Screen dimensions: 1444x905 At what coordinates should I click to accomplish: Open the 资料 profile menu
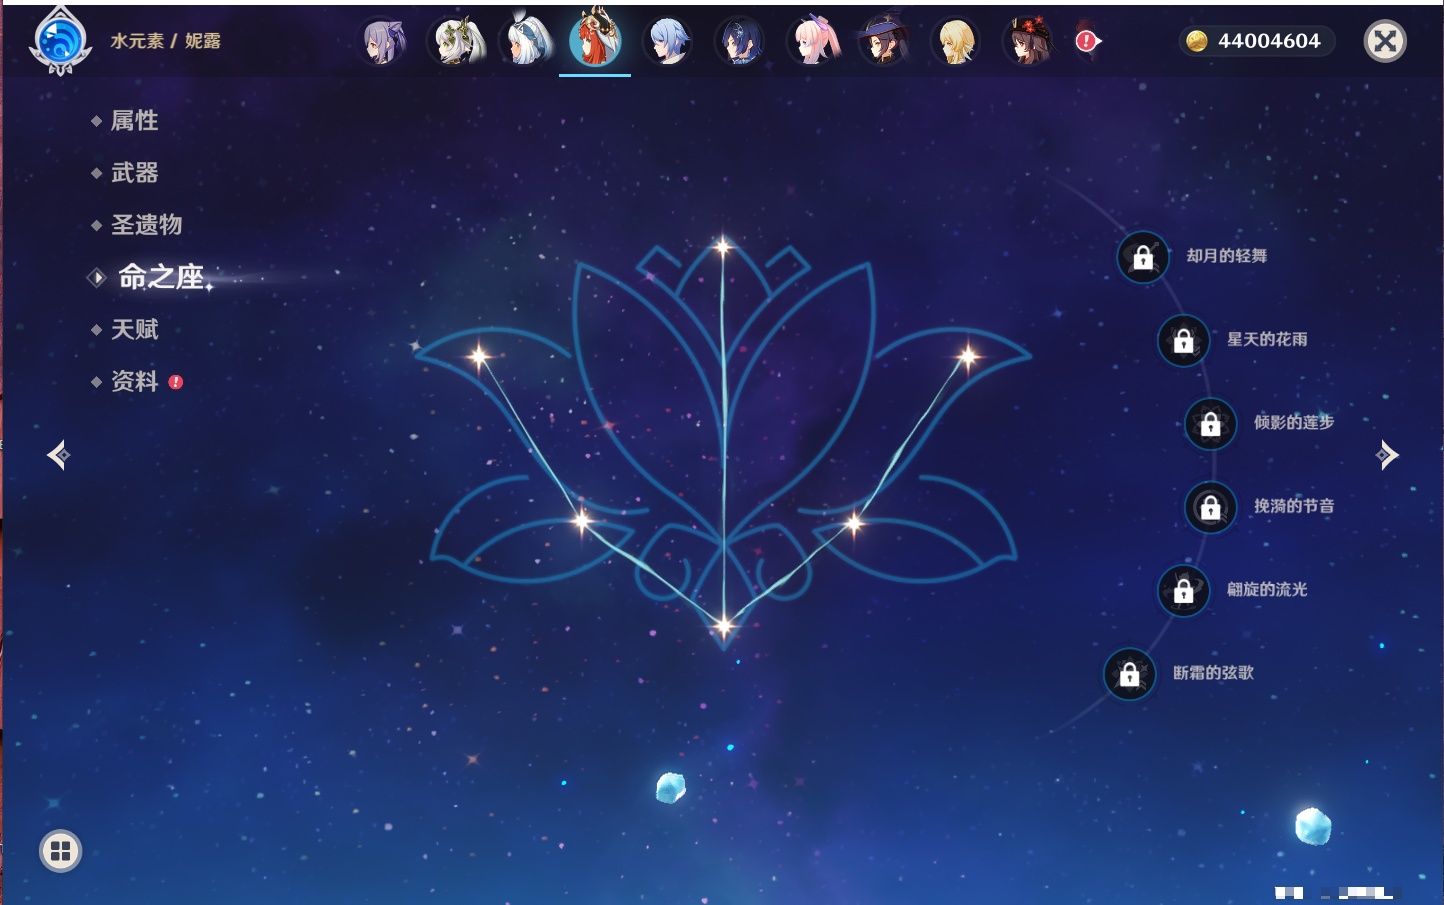(134, 381)
